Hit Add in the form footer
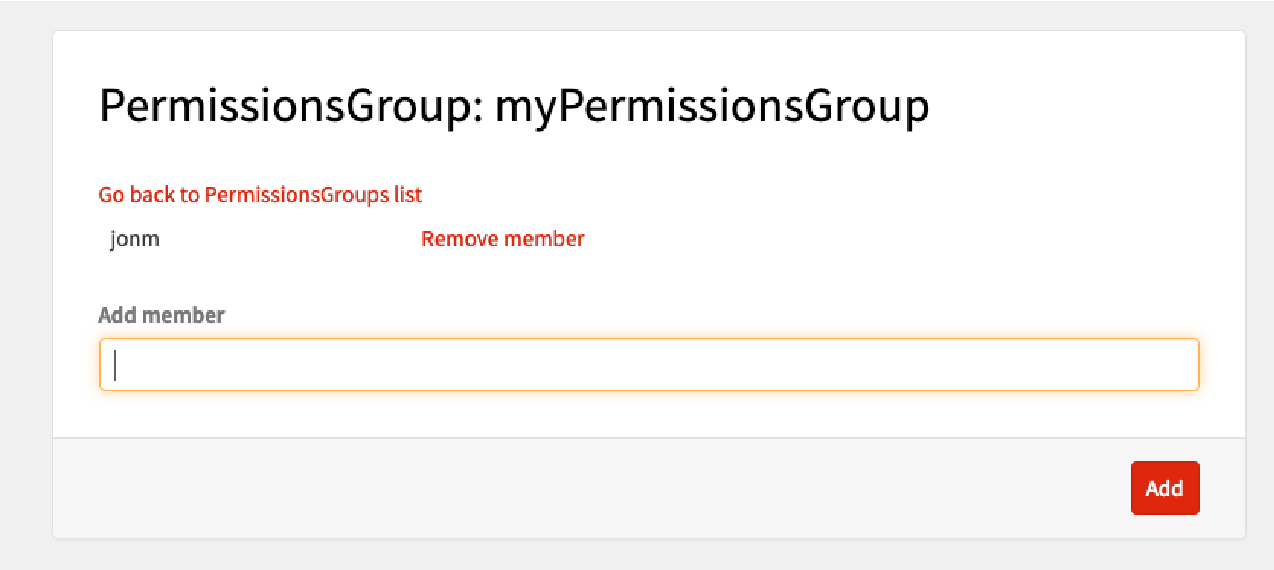 pyautogui.click(x=1164, y=488)
